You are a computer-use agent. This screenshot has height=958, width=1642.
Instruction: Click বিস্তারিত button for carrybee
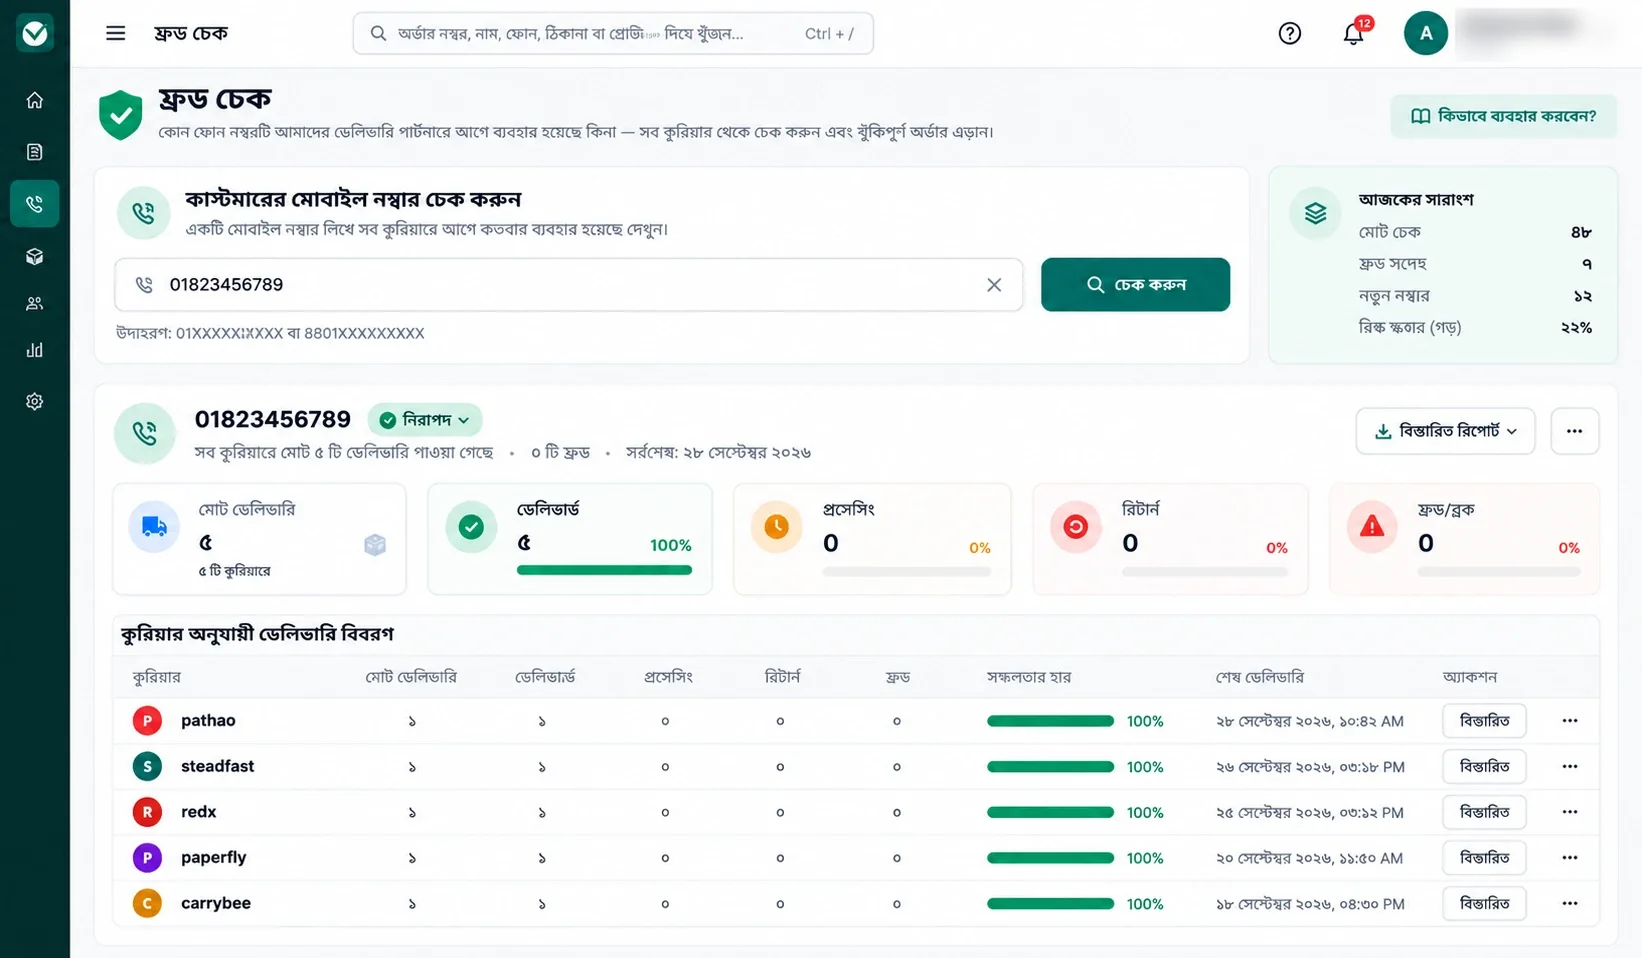point(1484,904)
